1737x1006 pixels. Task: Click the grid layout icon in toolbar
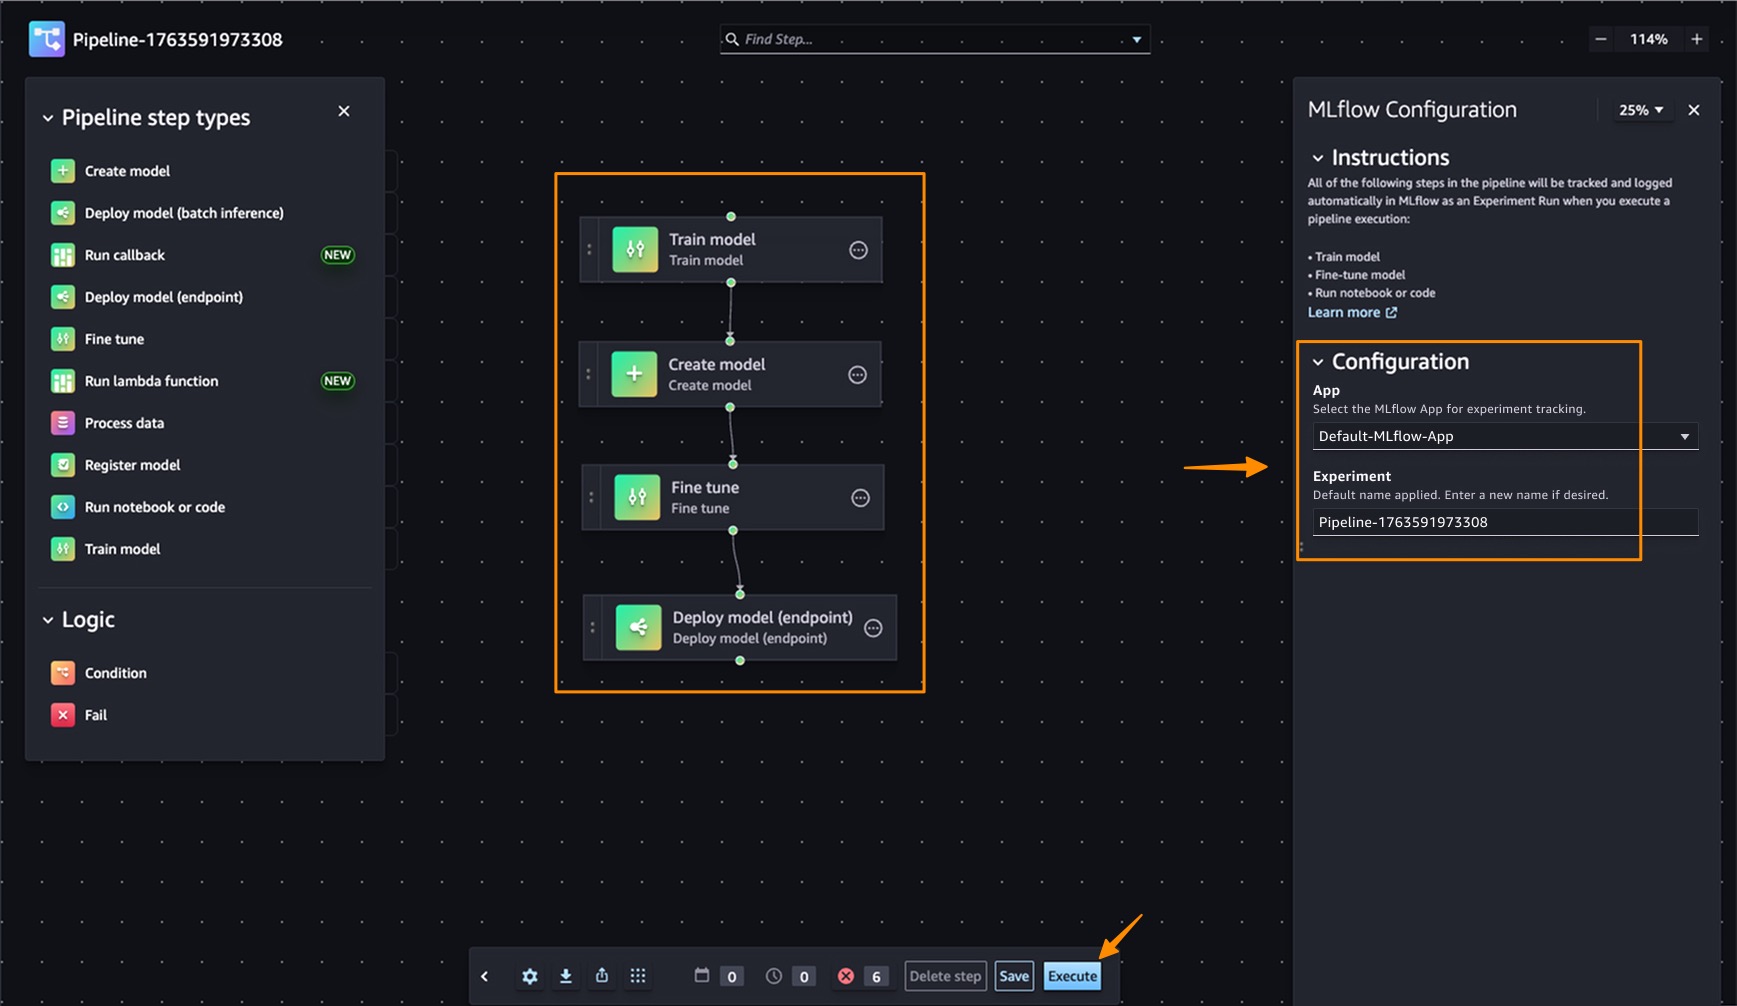pyautogui.click(x=638, y=976)
